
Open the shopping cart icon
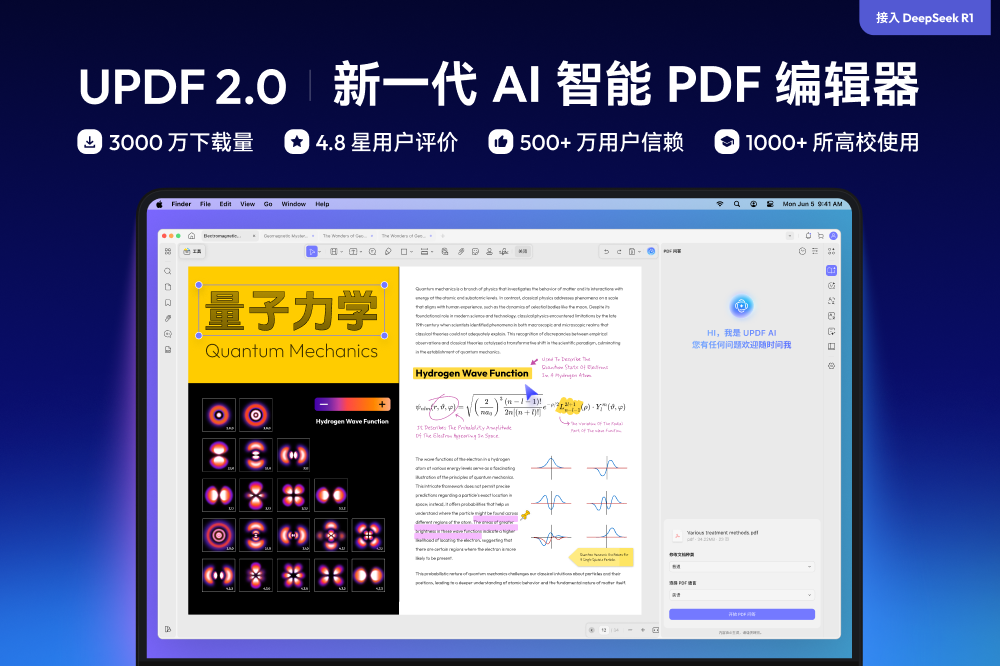(x=820, y=235)
